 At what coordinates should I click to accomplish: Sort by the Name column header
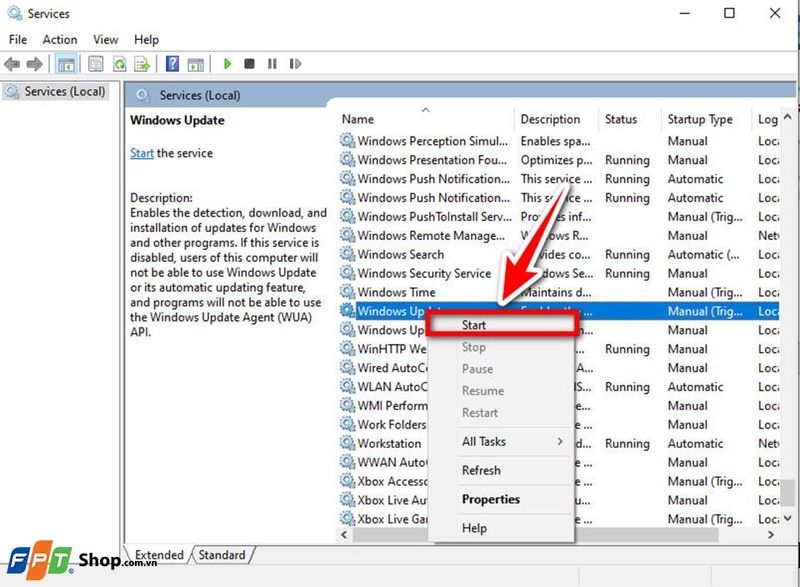click(427, 119)
